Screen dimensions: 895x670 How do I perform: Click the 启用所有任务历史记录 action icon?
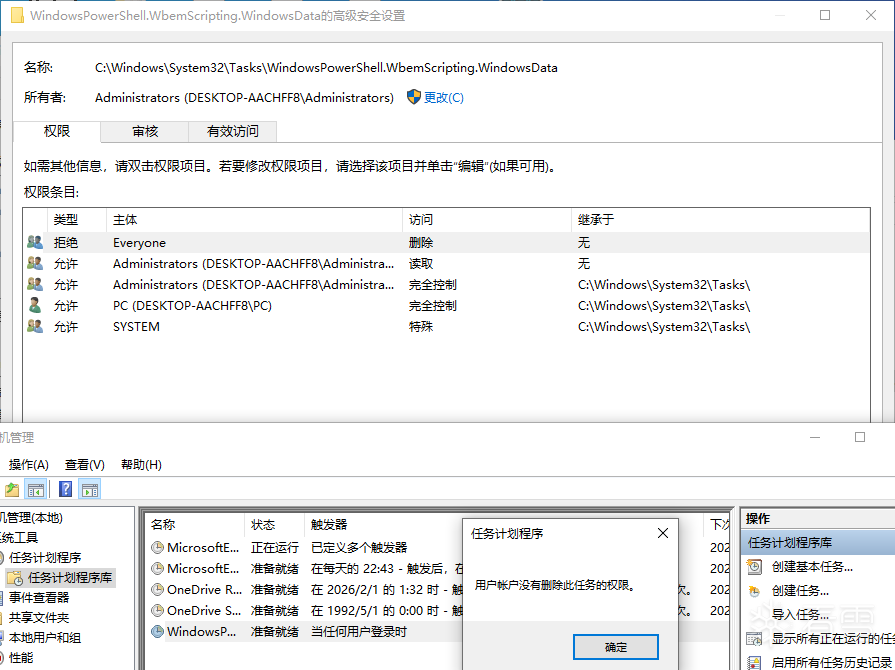point(755,663)
